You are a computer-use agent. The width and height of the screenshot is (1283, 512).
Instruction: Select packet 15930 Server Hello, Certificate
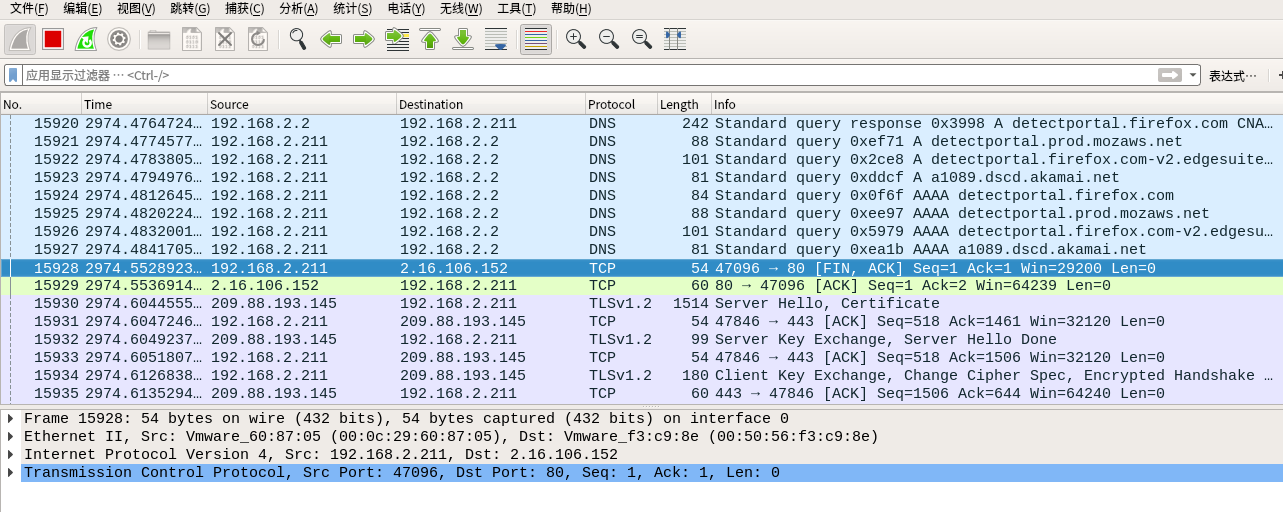641,304
